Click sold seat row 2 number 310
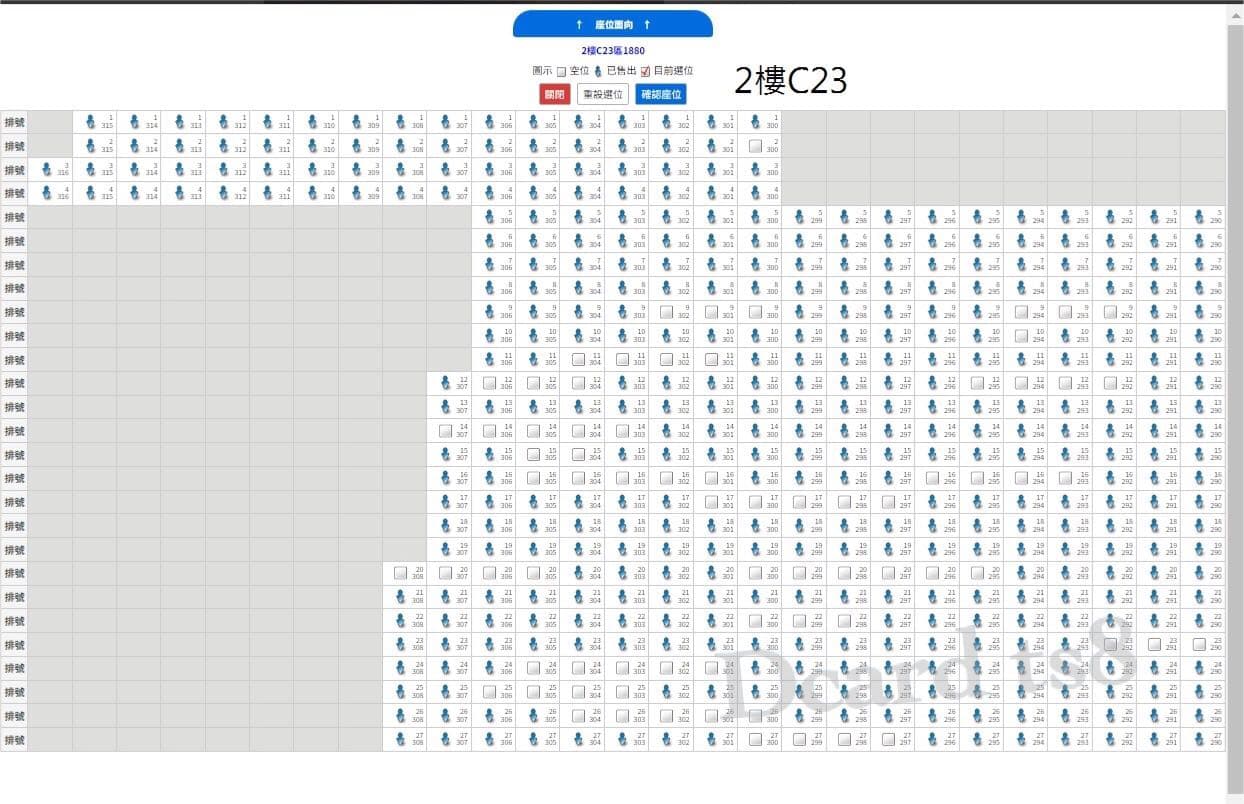This screenshot has height=804, width=1244. [x=313, y=146]
